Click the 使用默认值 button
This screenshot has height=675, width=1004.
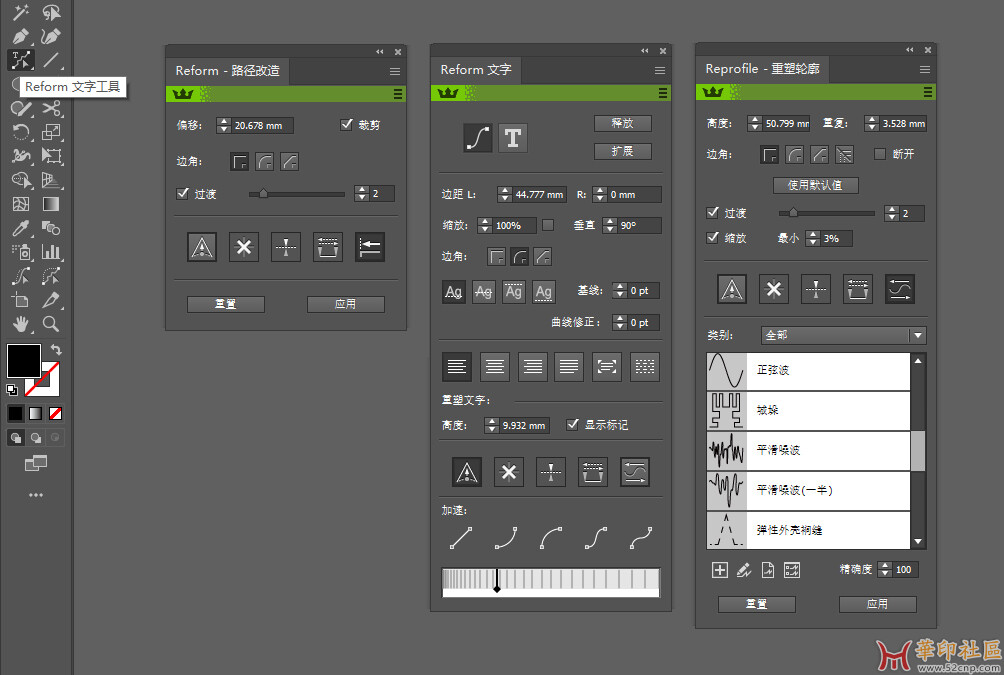[815, 185]
